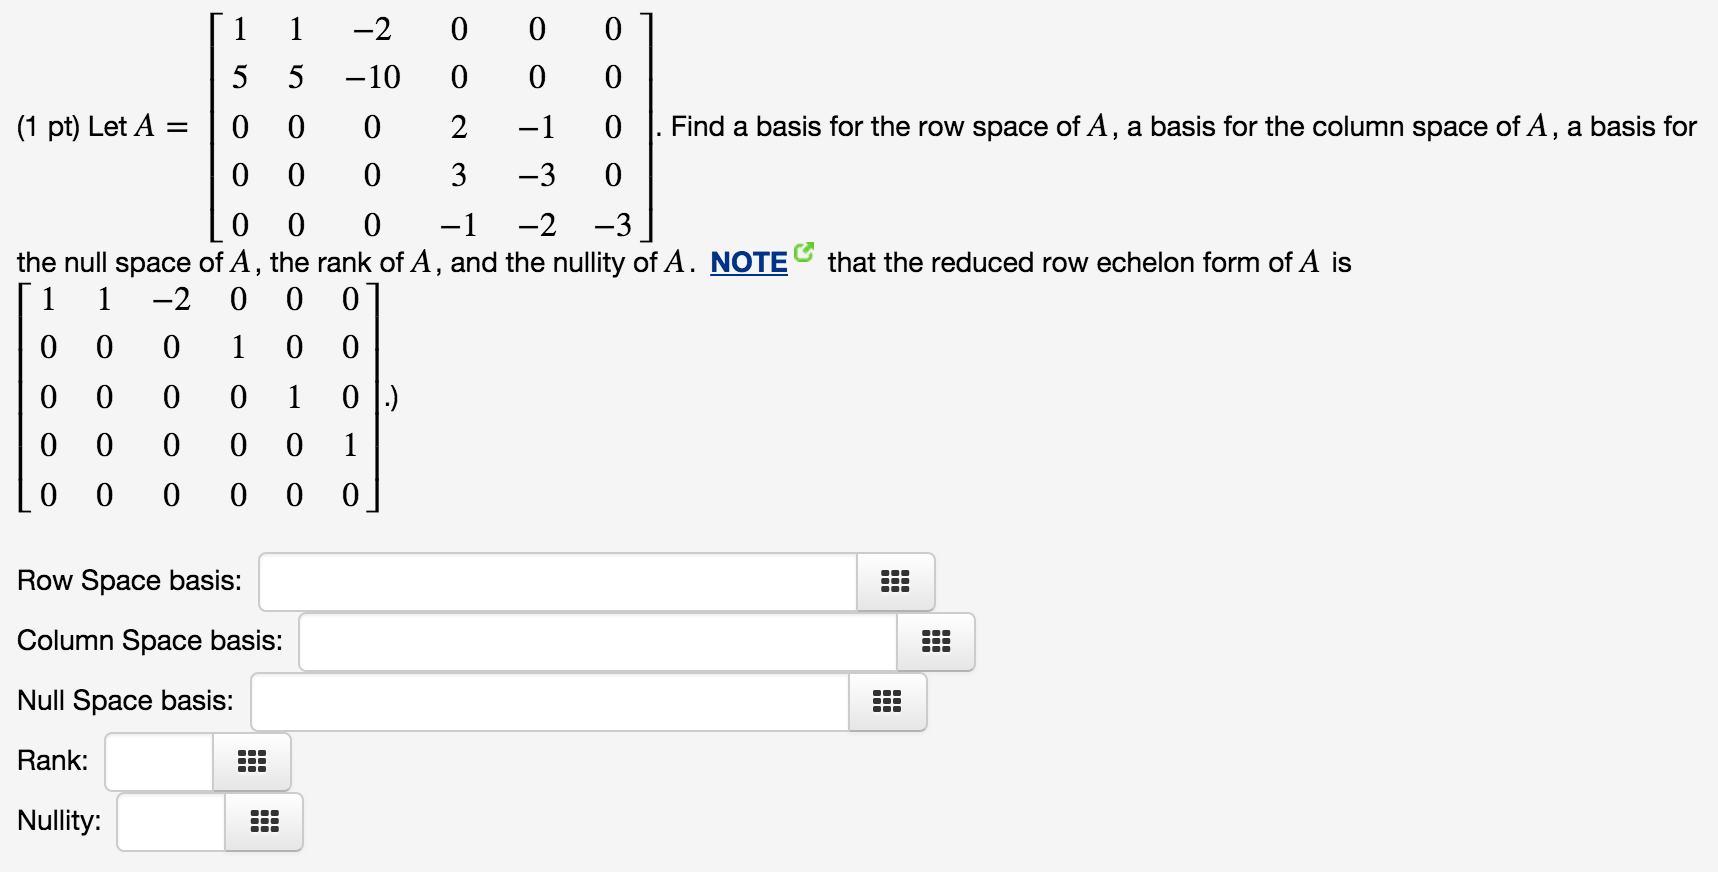Click the green external-link icon beside NOTE
This screenshot has width=1718, height=872.
(x=804, y=252)
